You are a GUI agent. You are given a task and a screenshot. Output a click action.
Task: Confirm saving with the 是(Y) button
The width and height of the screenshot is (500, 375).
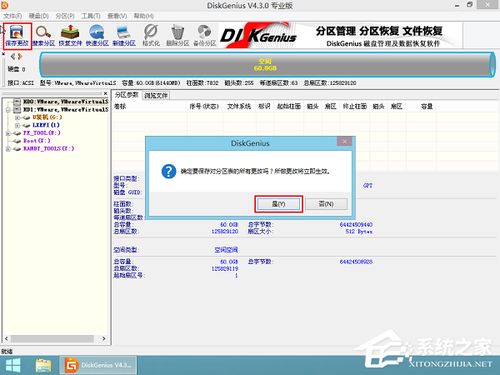pyautogui.click(x=279, y=204)
